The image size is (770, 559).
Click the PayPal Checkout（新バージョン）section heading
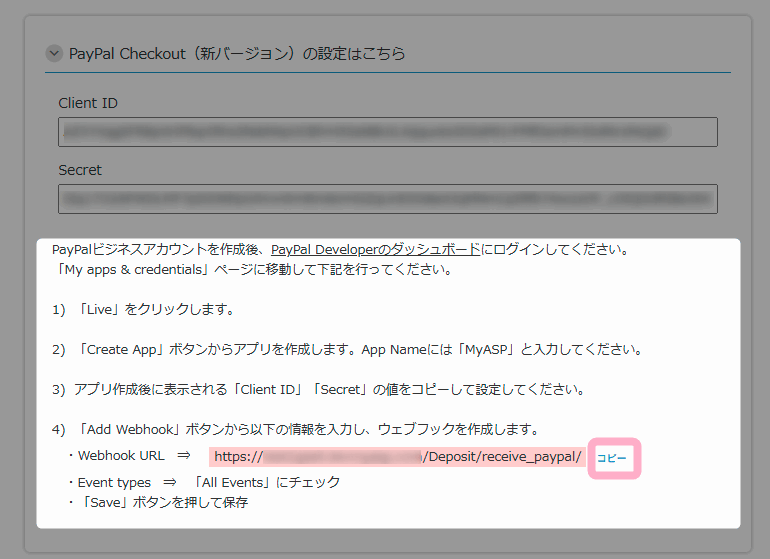(237, 54)
